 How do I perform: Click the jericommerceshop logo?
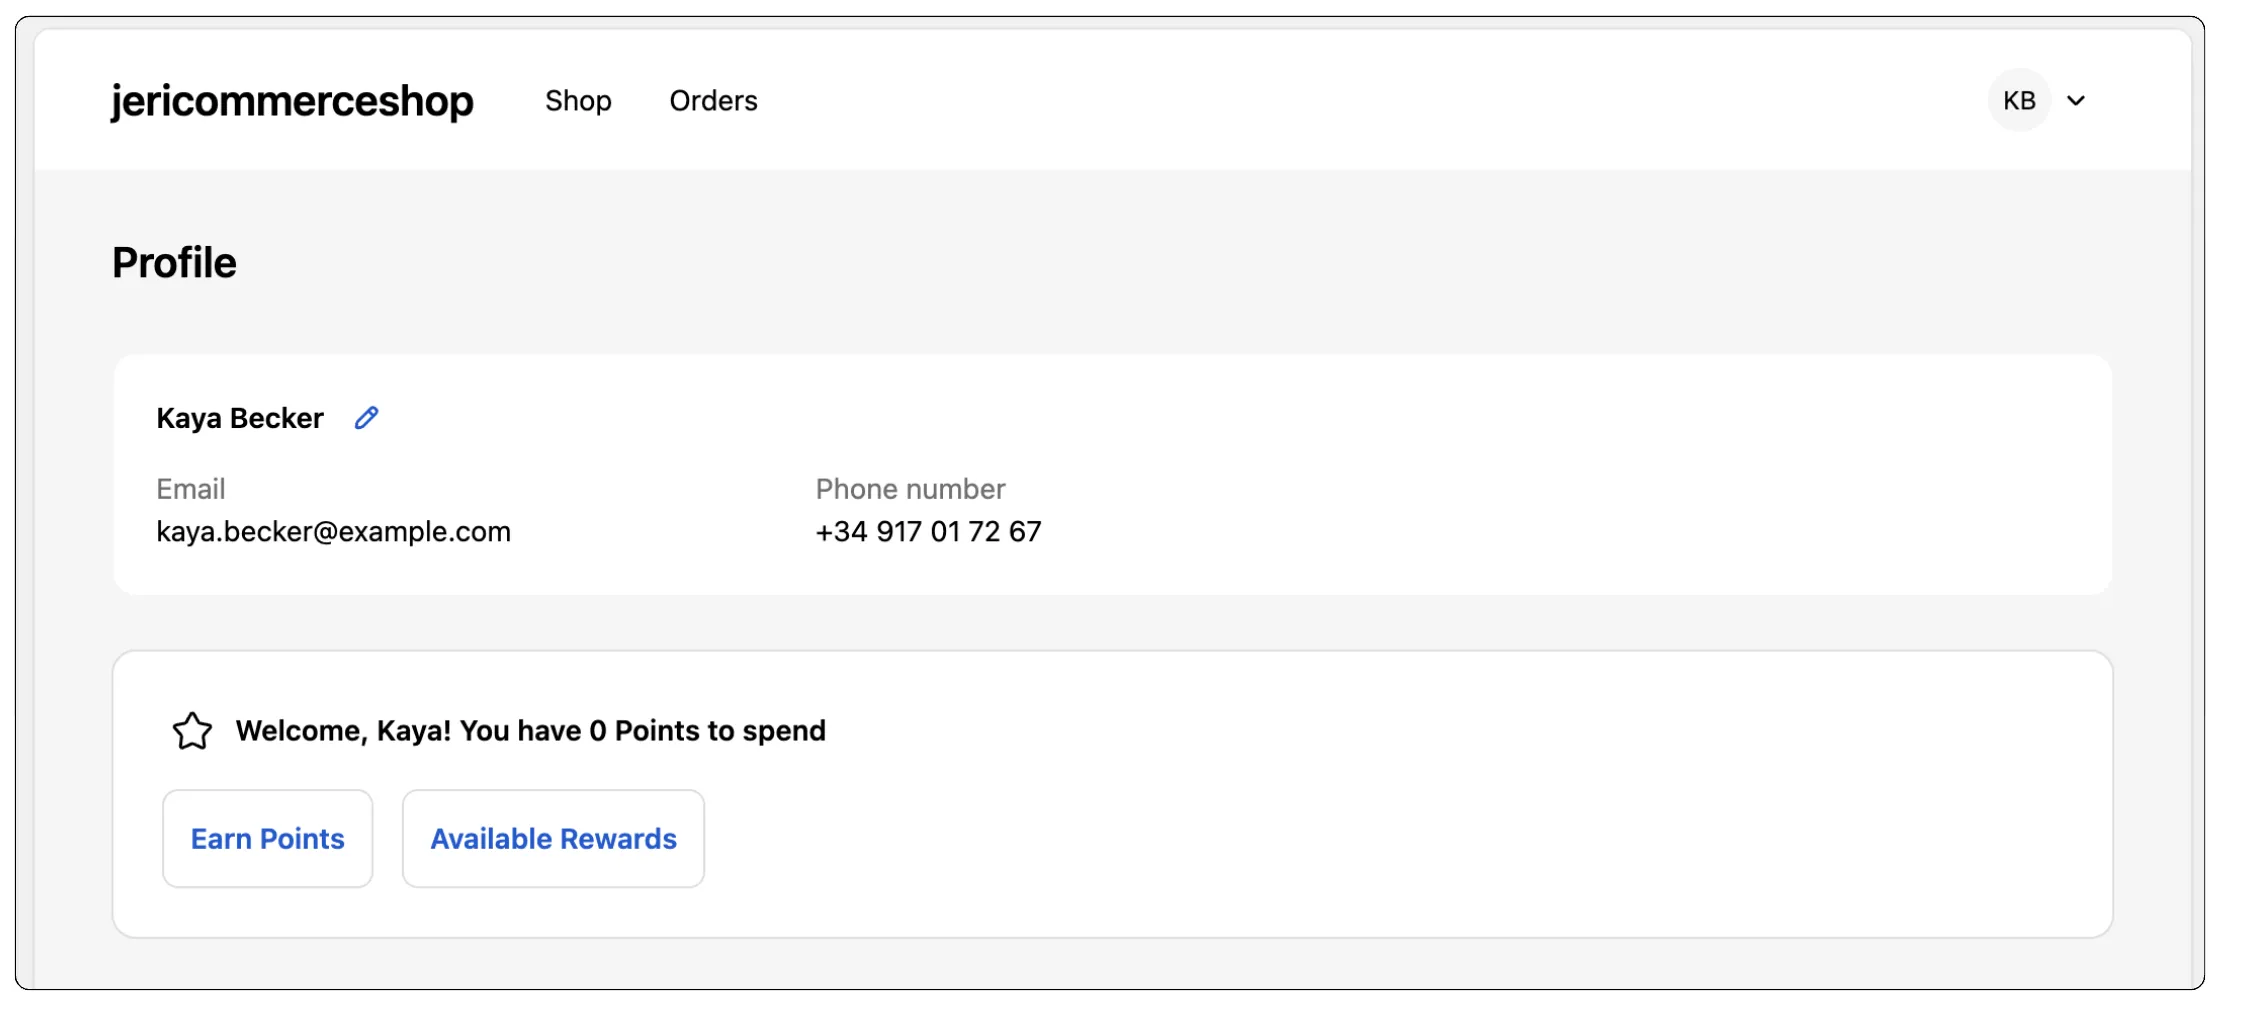click(x=292, y=101)
